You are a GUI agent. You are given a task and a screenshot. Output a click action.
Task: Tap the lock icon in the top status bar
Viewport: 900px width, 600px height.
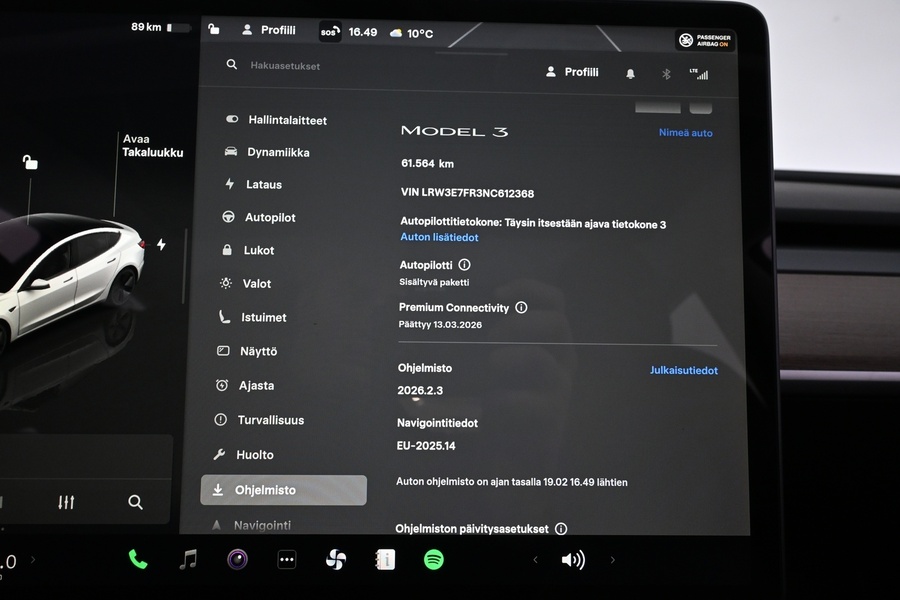(214, 30)
